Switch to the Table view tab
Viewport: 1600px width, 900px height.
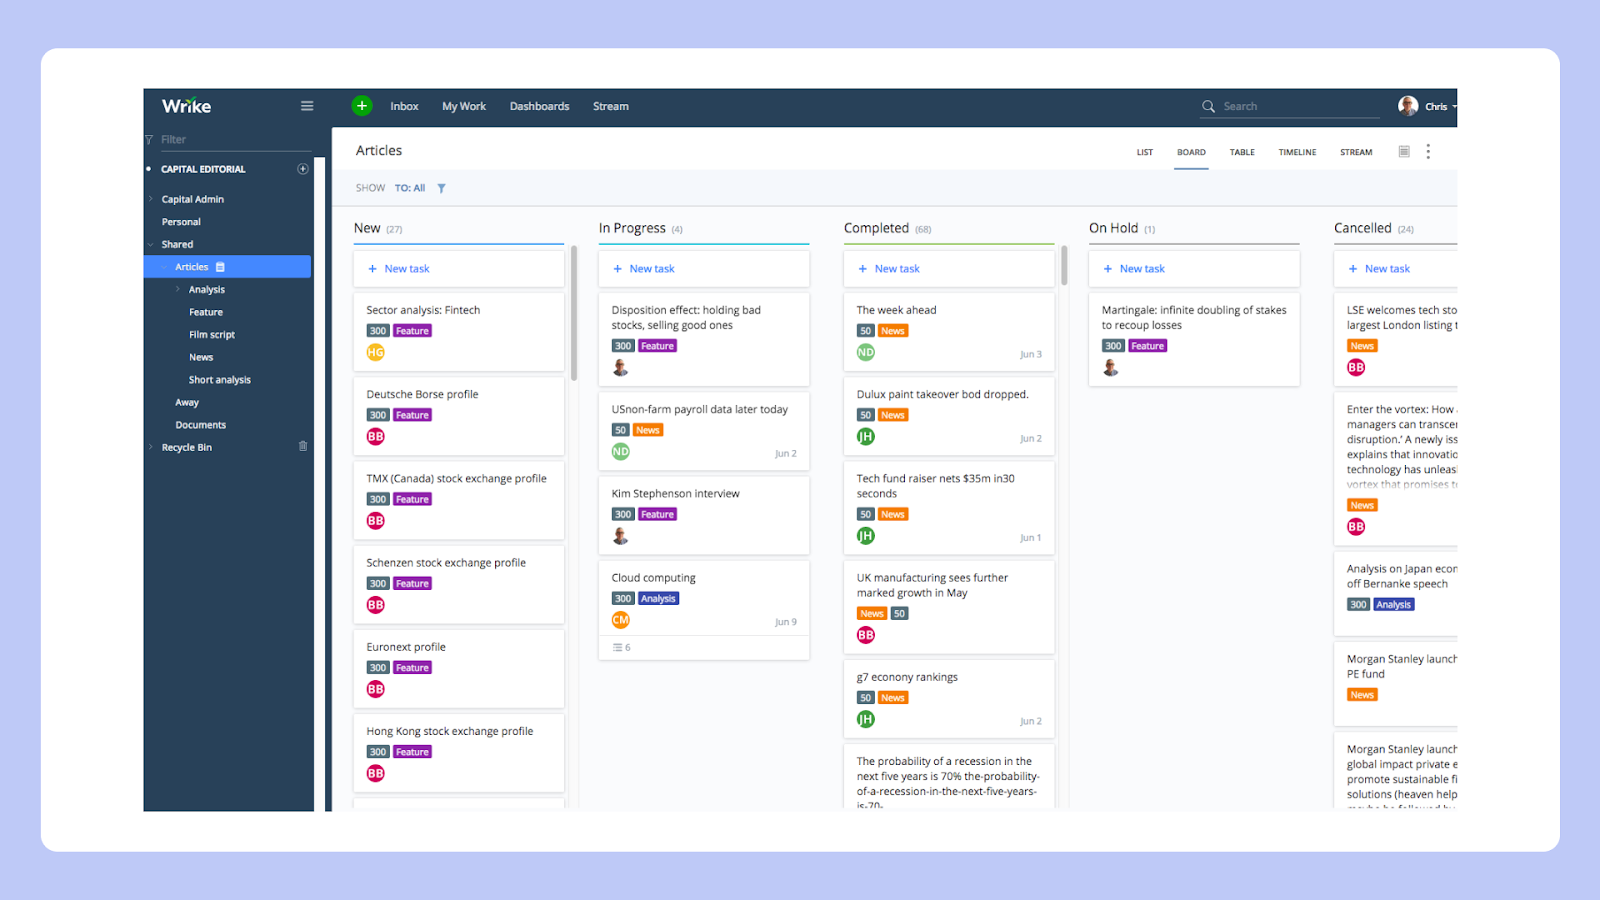click(1242, 152)
